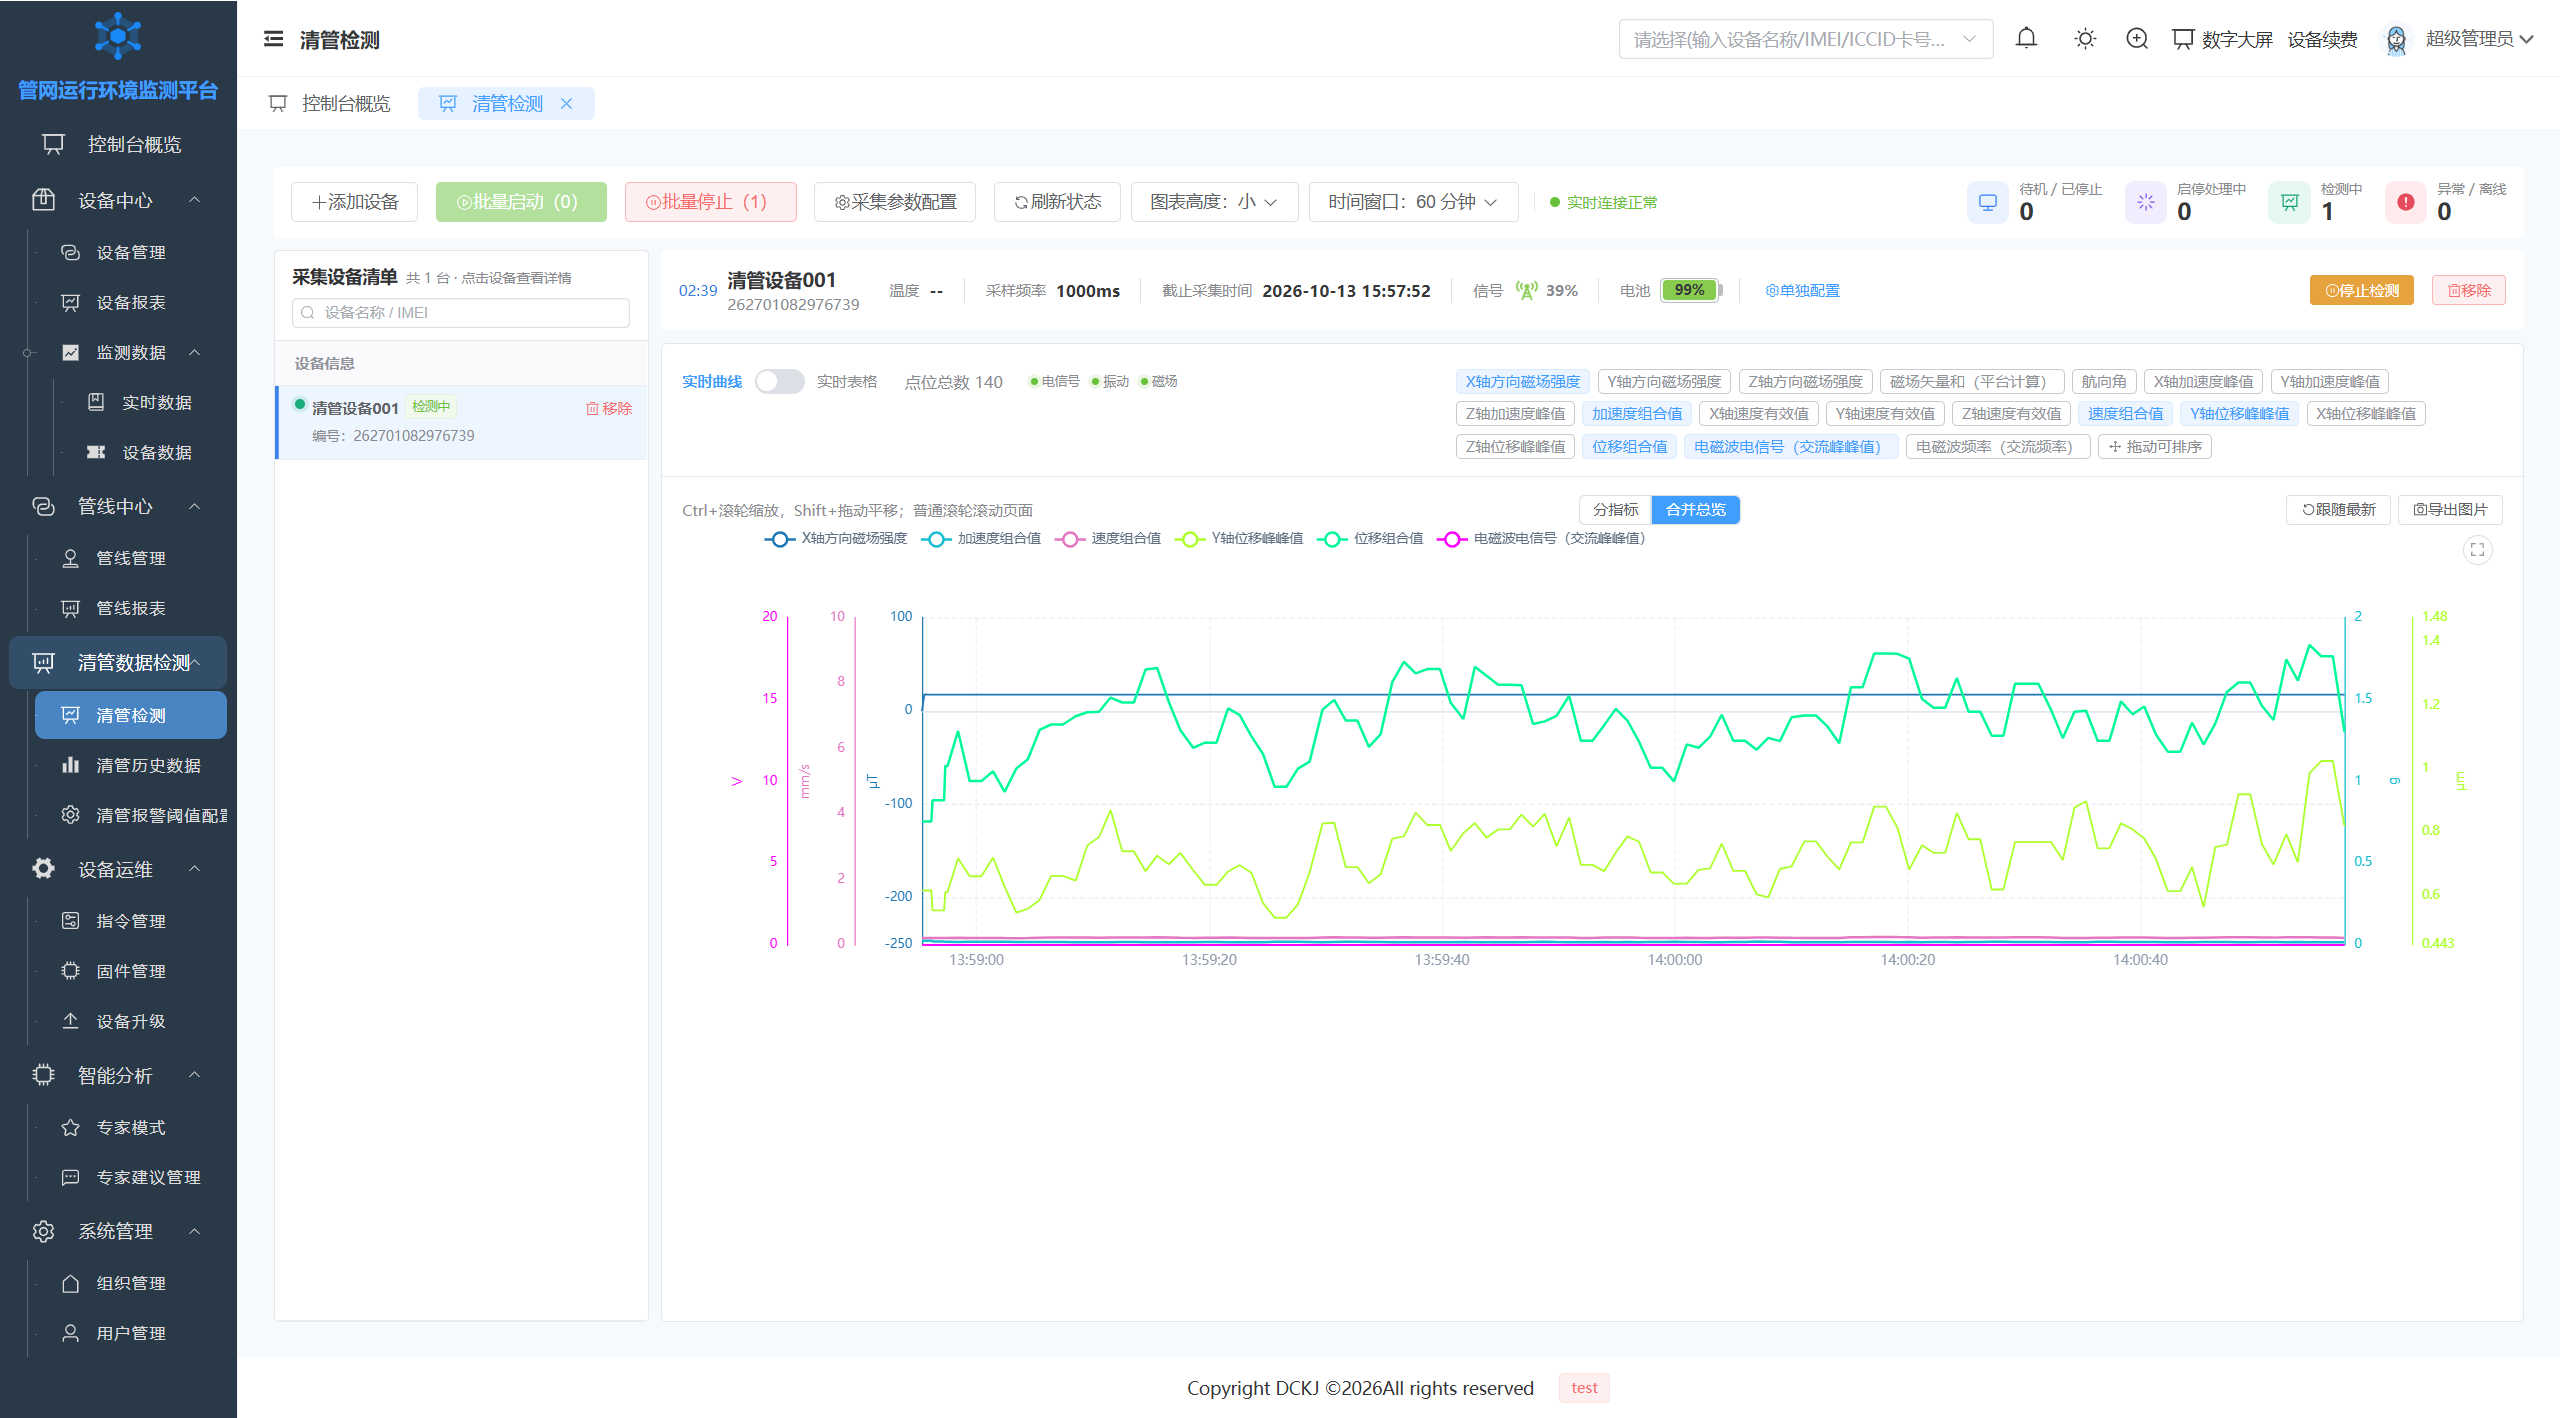Viewport: 2560px width, 1418px height.
Task: Collapse the 设备中心 sidebar group
Action: [x=118, y=200]
